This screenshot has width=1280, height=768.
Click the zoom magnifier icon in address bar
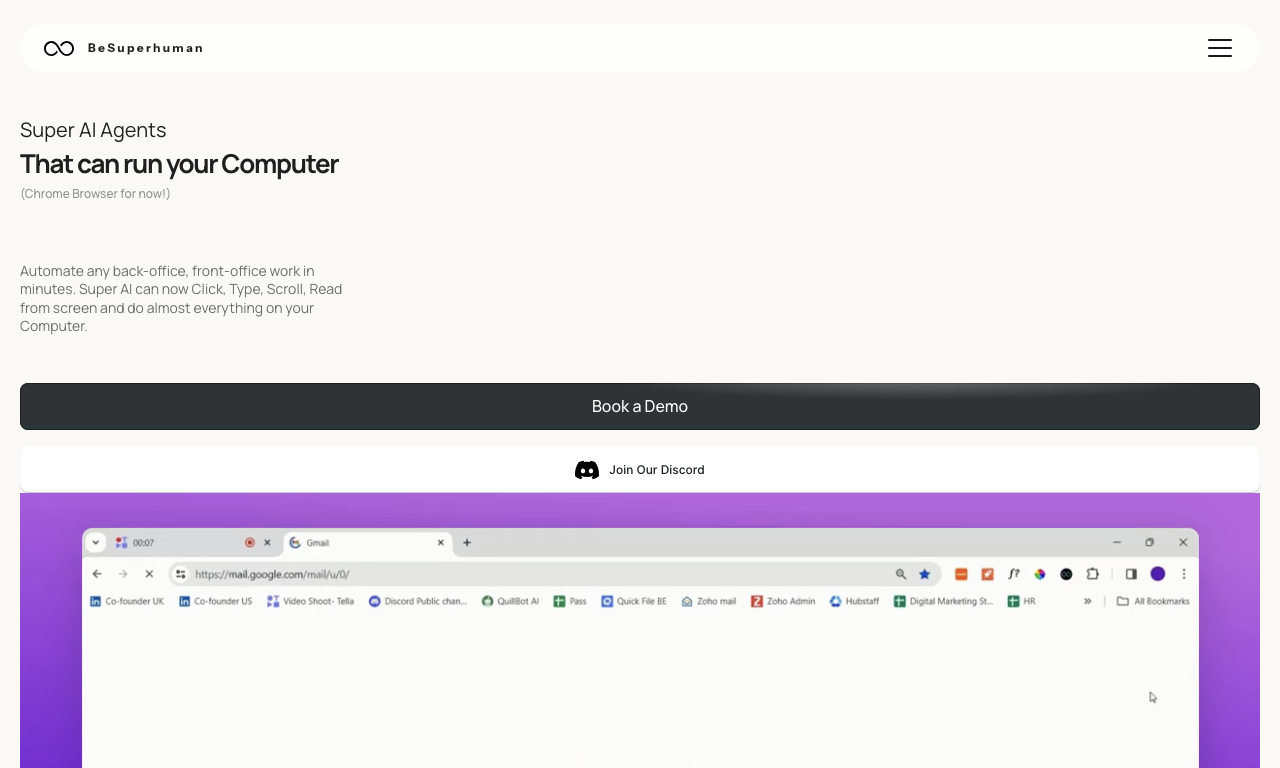pos(901,574)
